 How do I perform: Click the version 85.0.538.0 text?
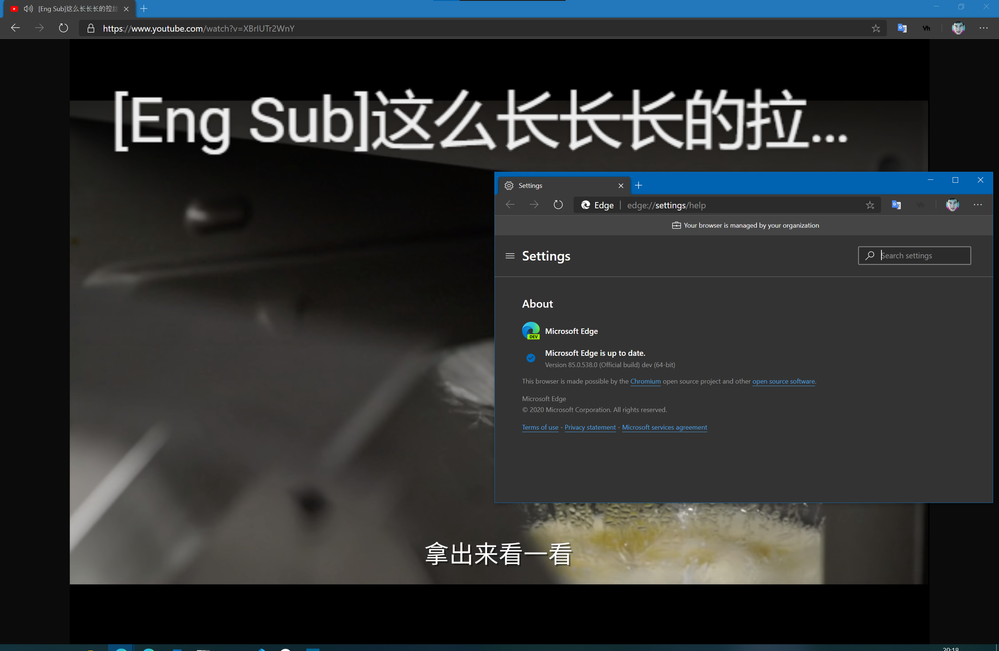coord(610,365)
